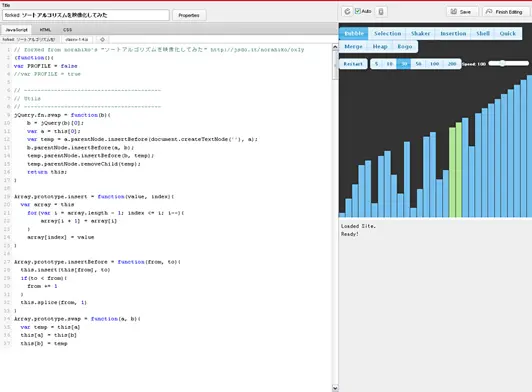This screenshot has width=532, height=392.
Task: Set element count to 50
Action: tap(419, 64)
